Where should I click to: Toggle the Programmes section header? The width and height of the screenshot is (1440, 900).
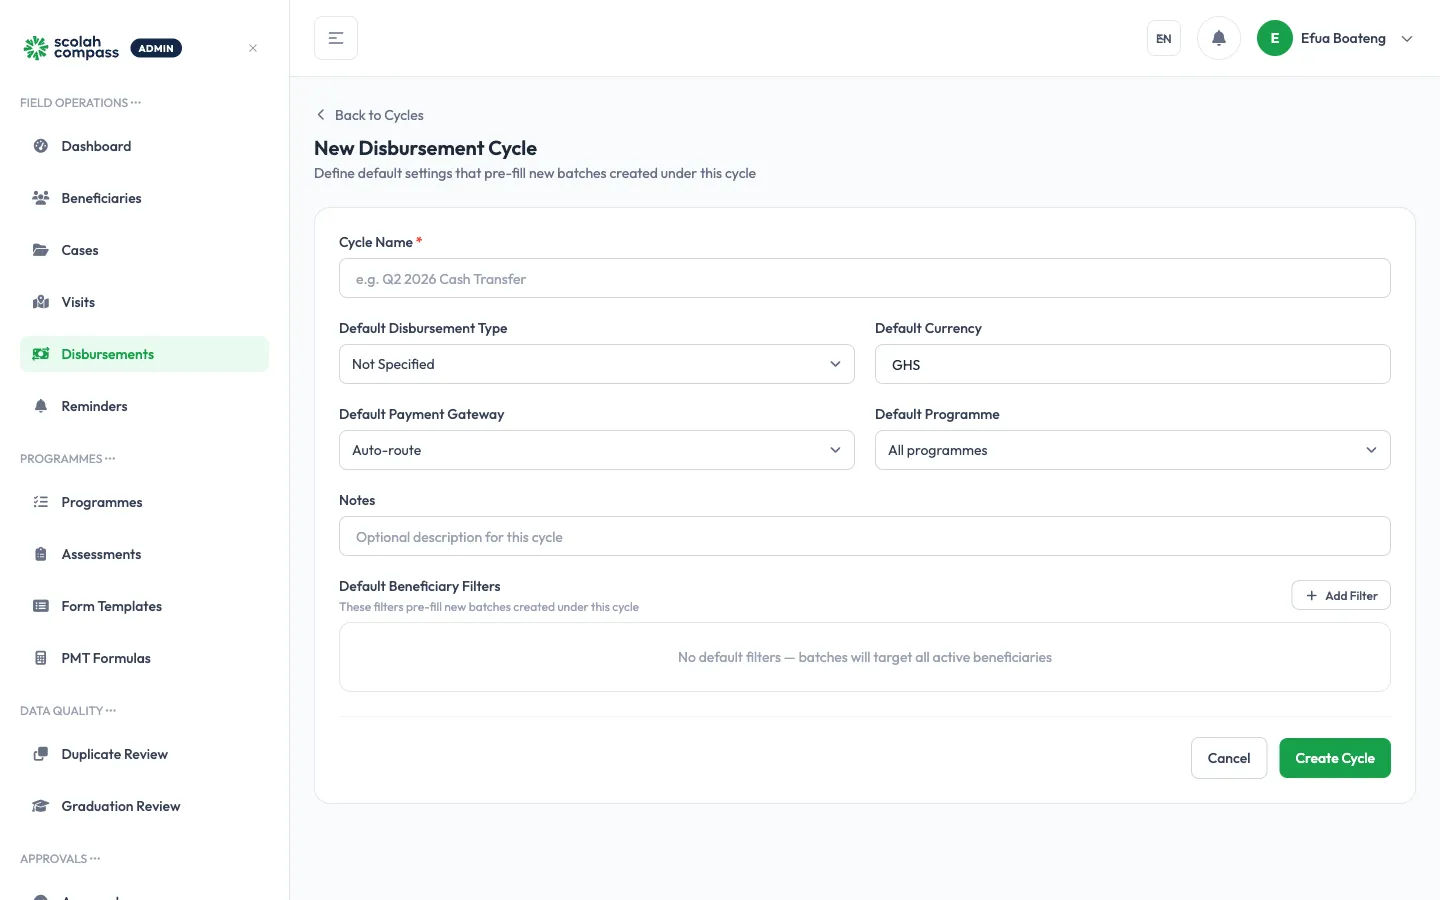(x=68, y=459)
